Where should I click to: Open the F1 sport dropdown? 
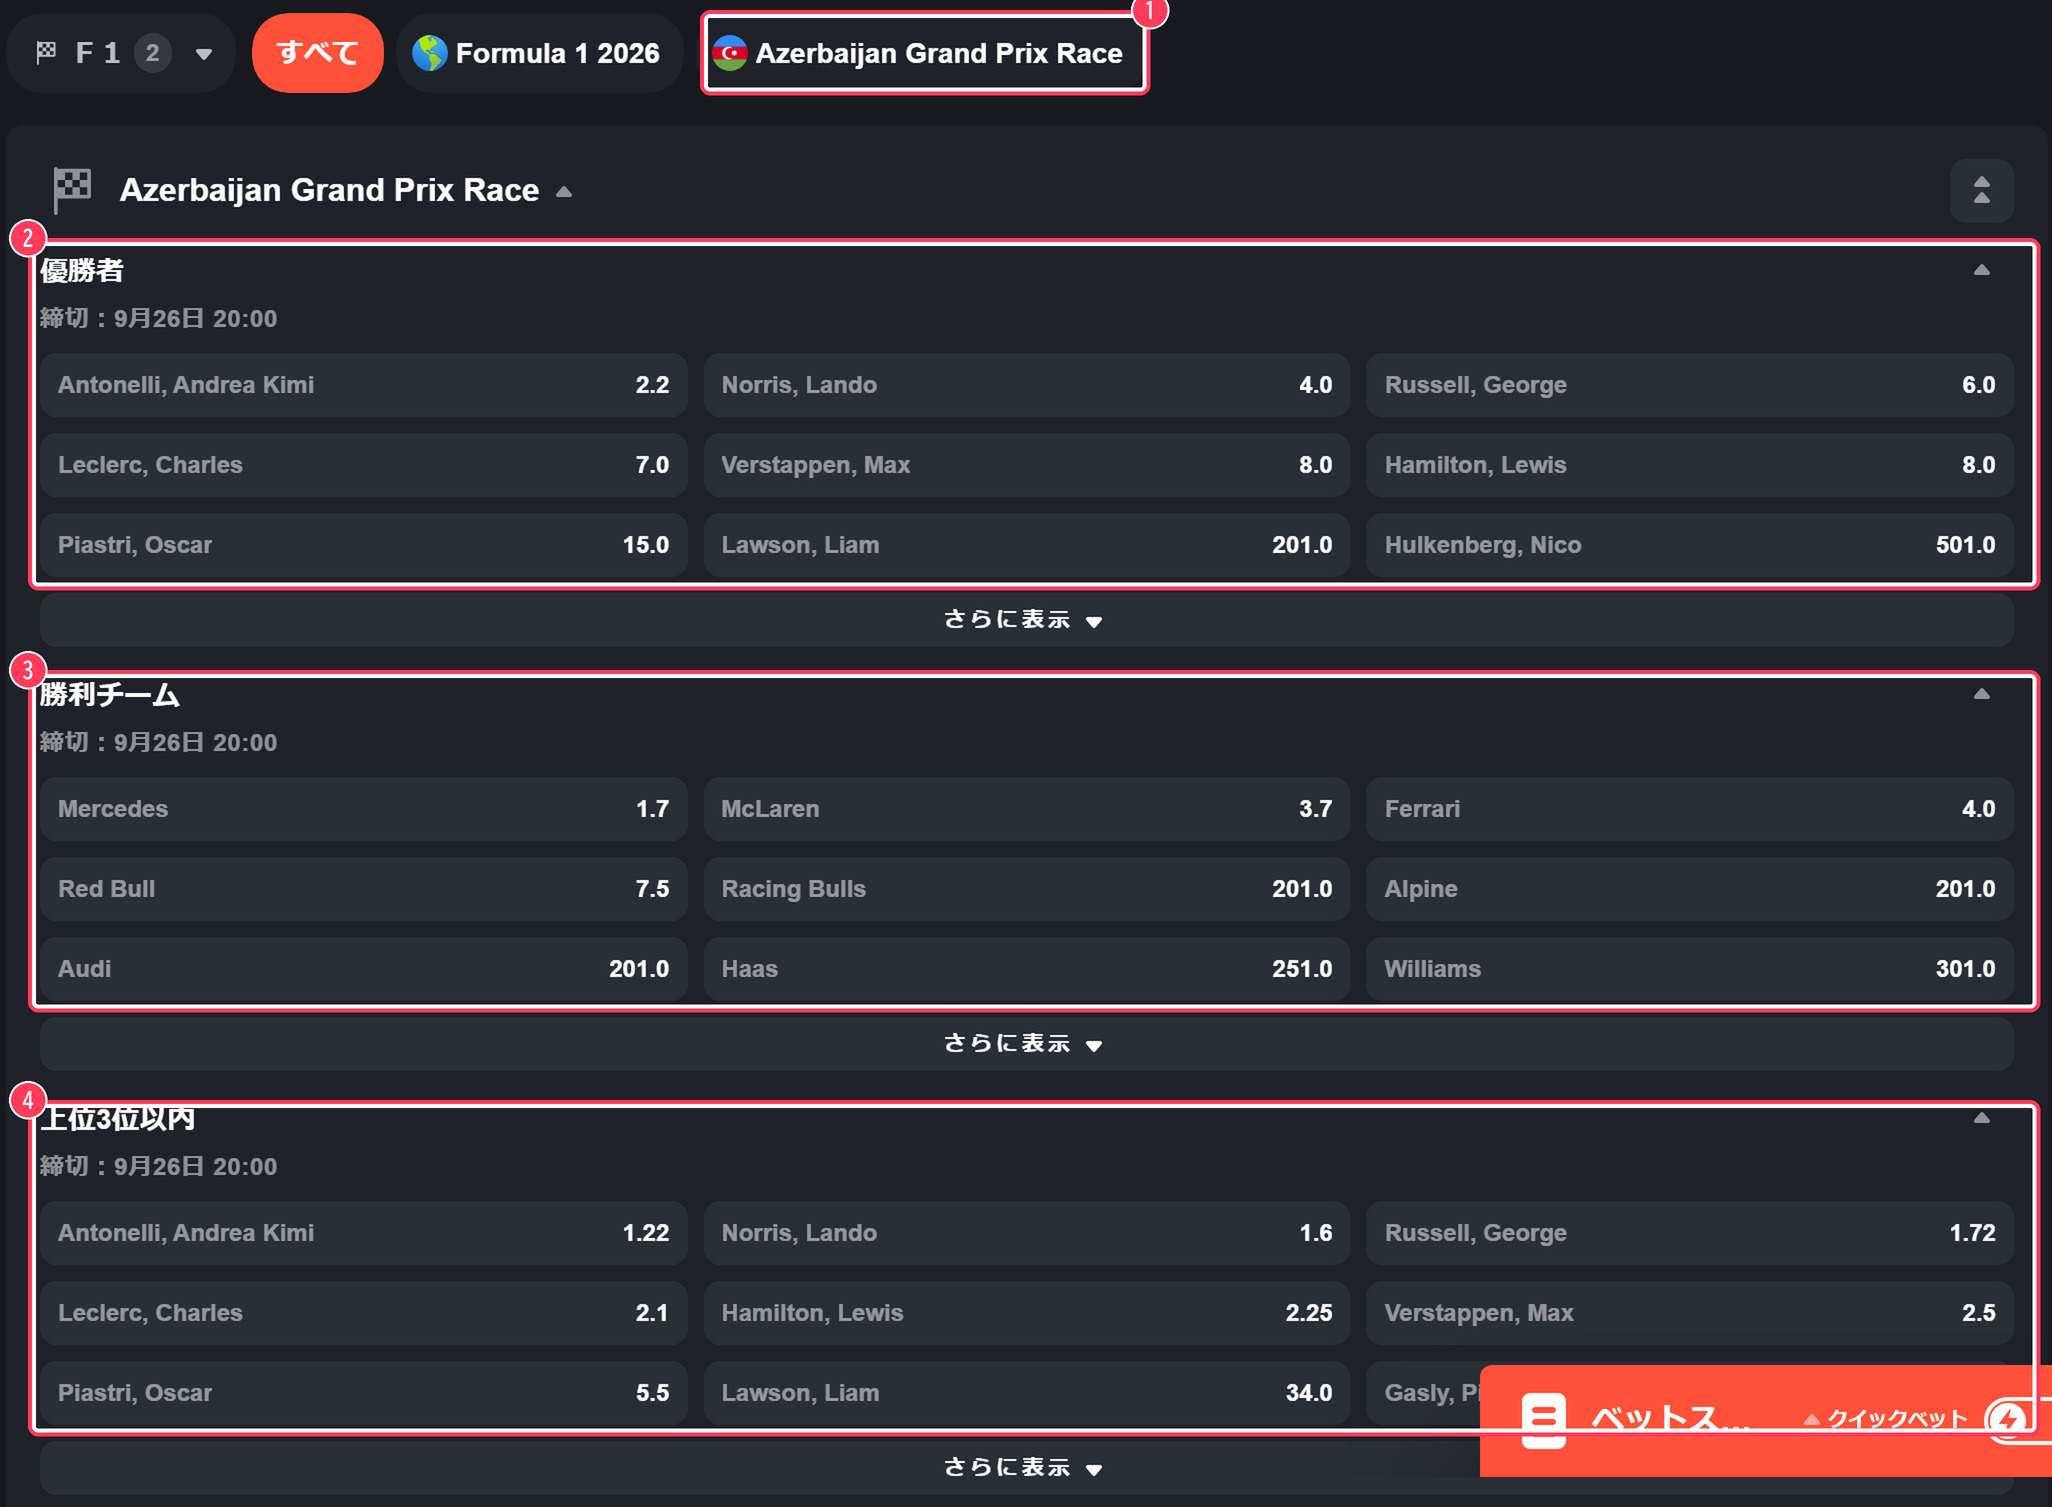tap(122, 53)
